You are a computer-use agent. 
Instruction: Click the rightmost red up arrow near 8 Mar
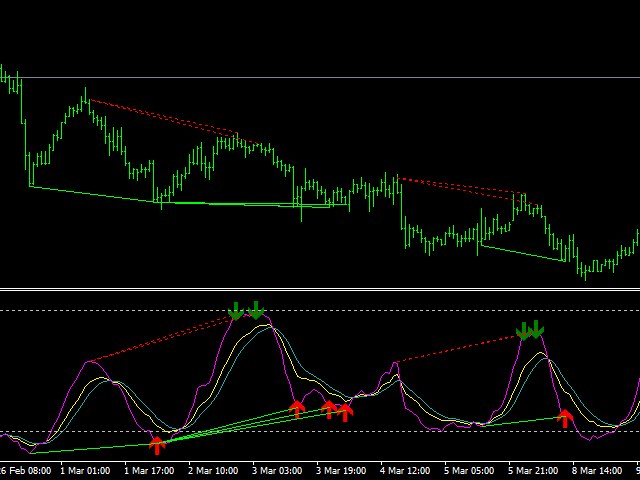pyautogui.click(x=565, y=417)
